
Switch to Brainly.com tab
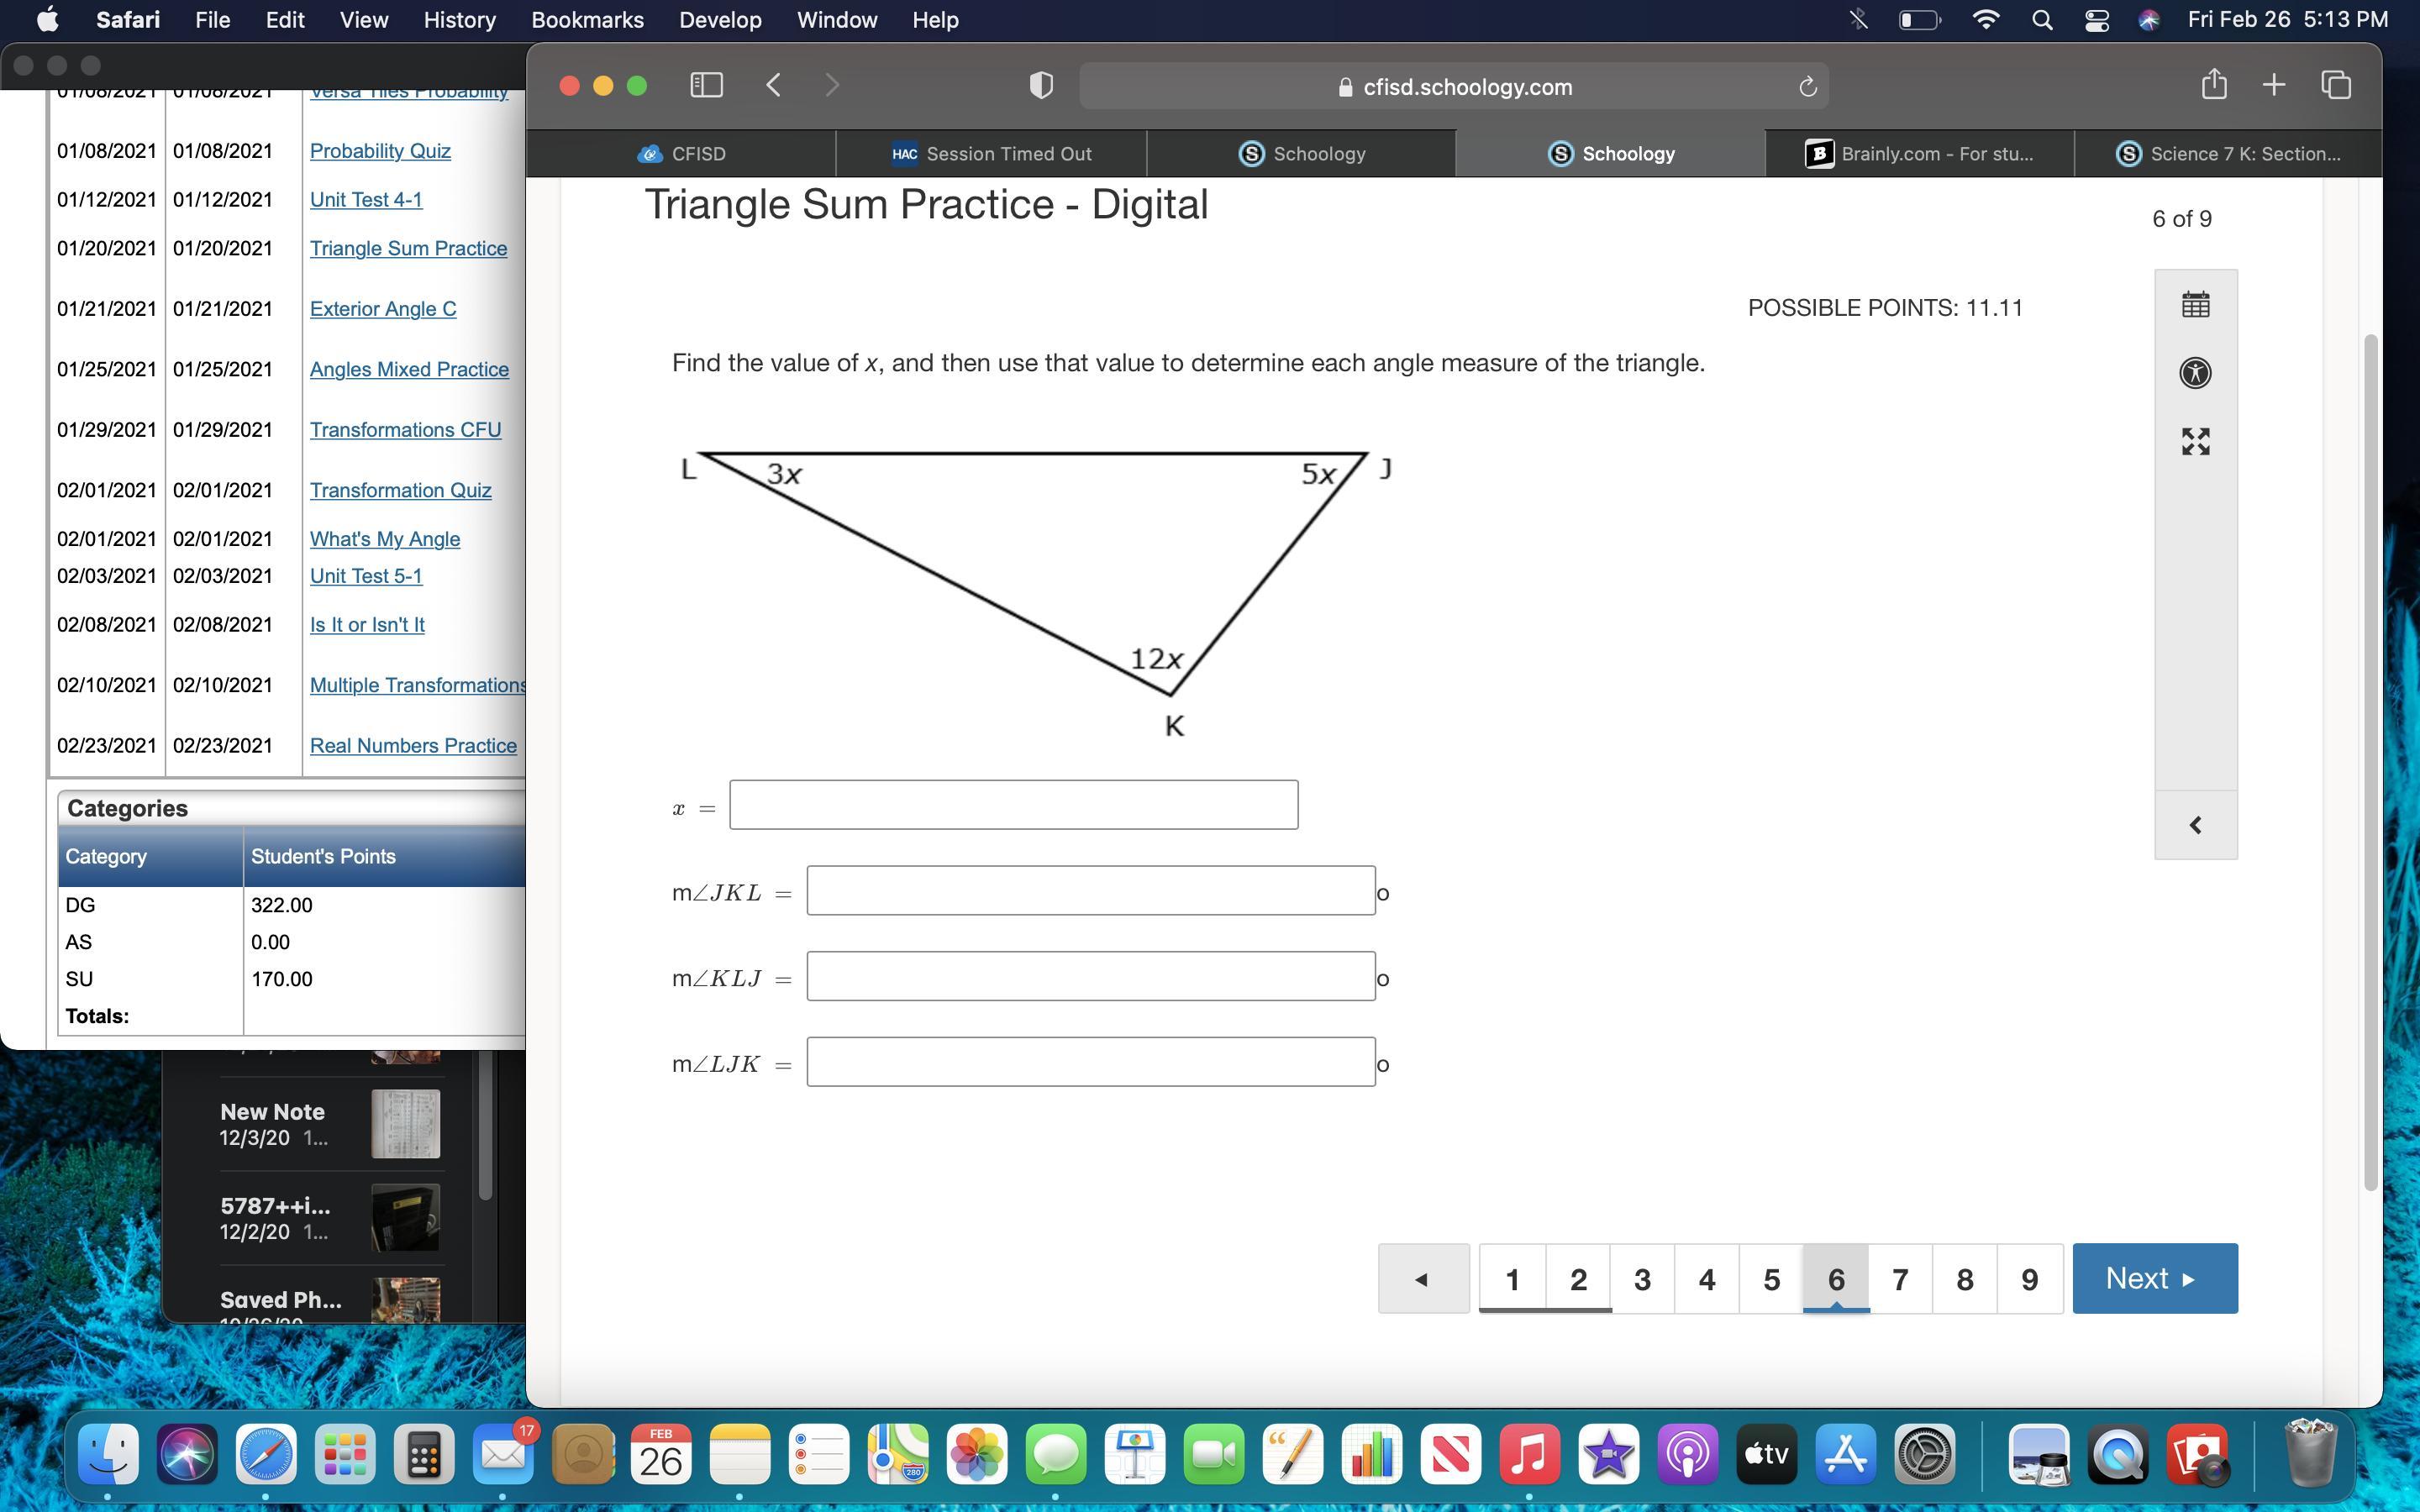[x=1919, y=154]
